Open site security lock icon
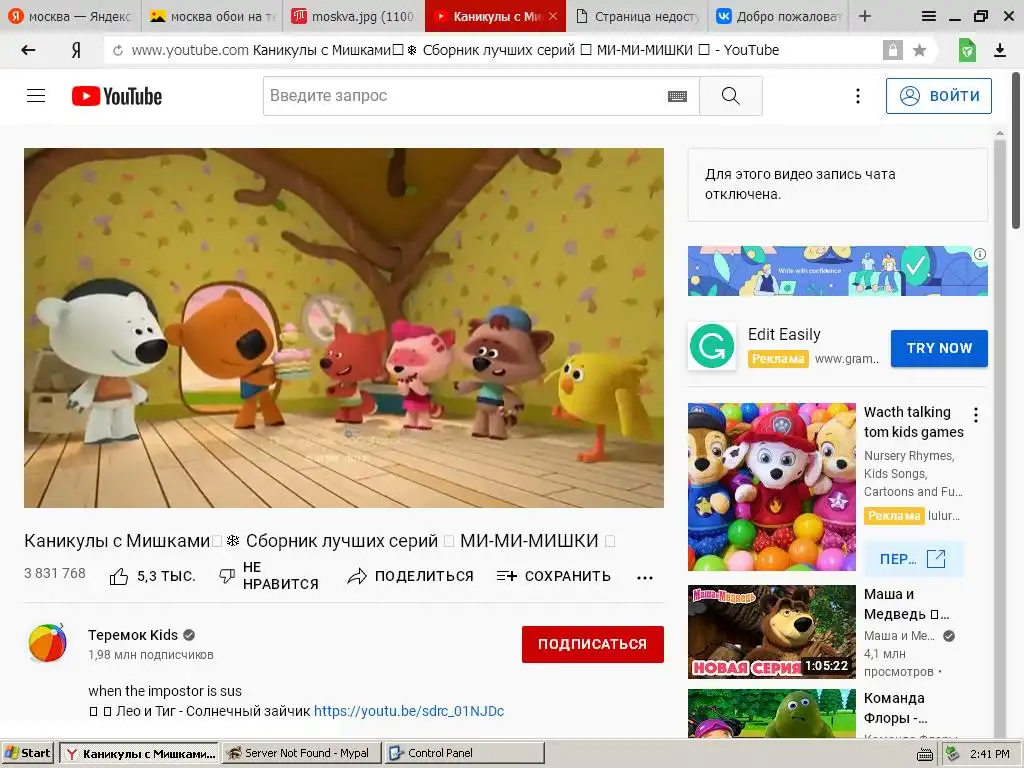 tap(892, 50)
